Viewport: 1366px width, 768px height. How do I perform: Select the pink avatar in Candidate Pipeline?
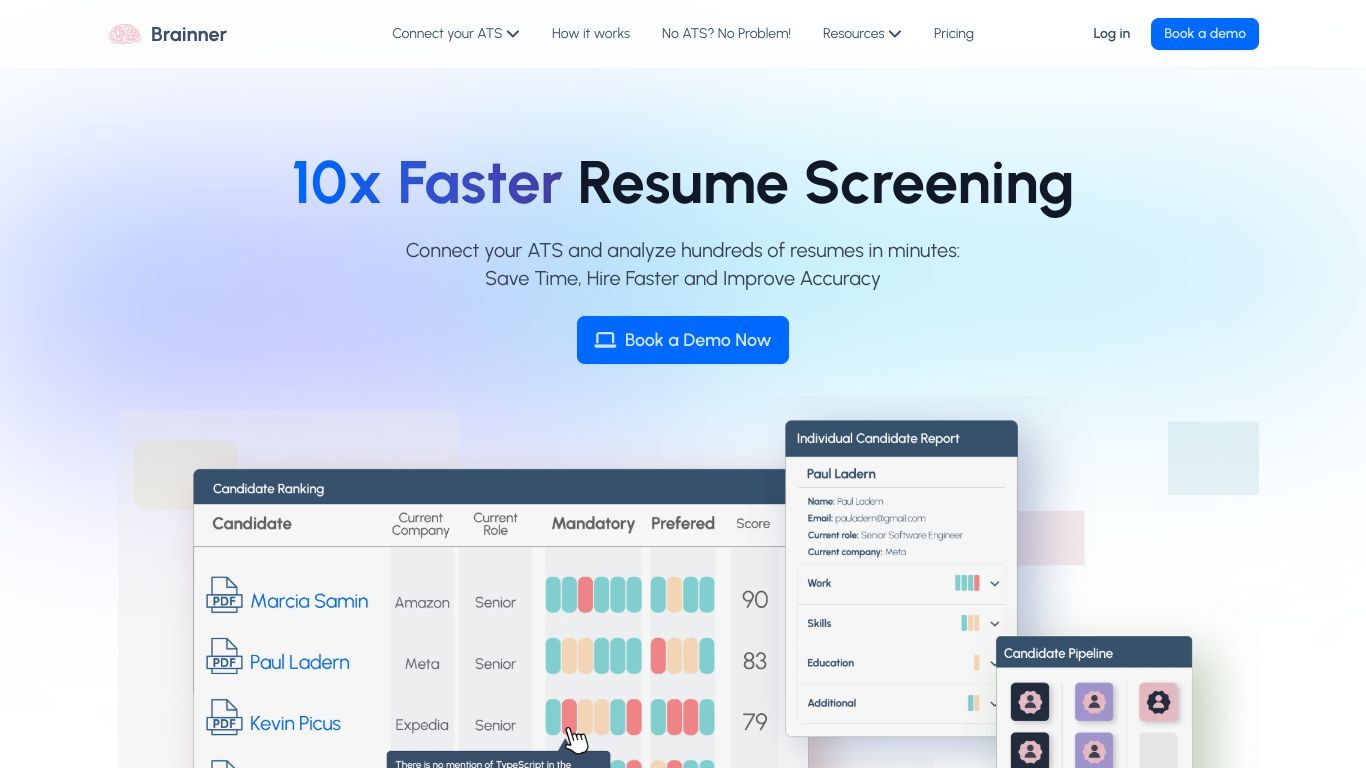1158,702
